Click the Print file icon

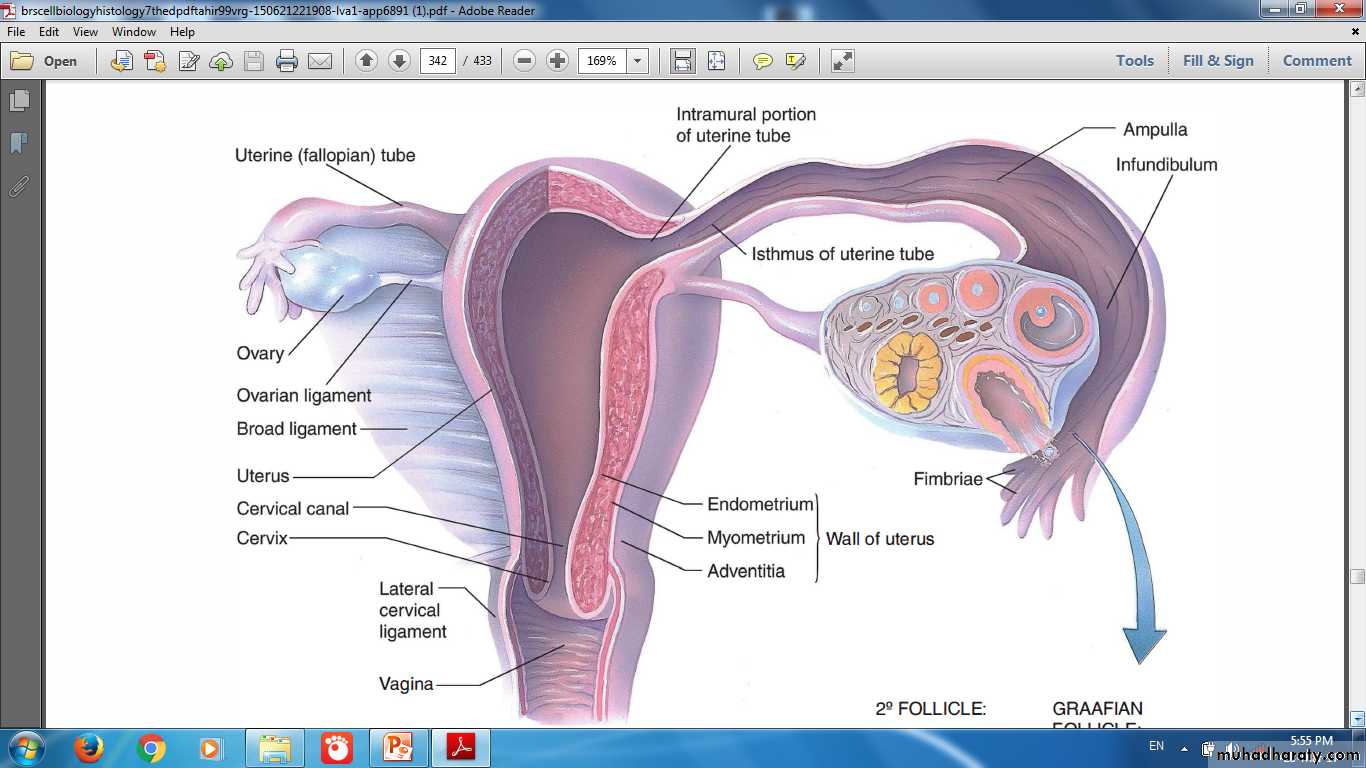287,61
